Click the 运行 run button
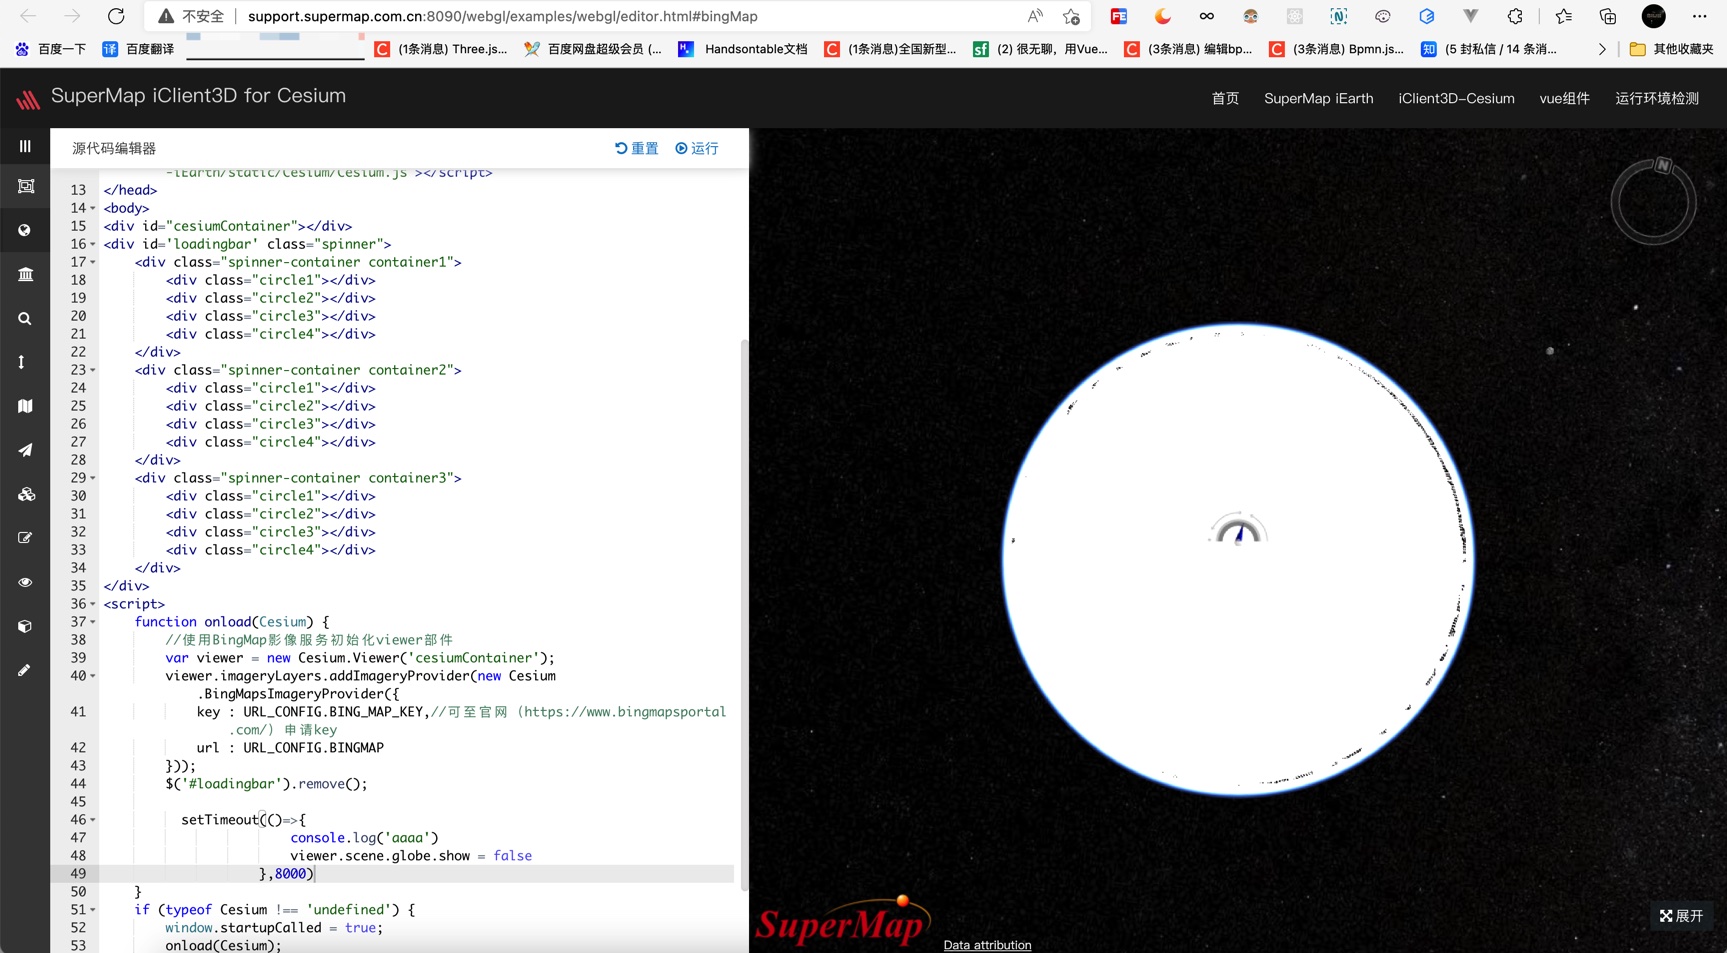Image resolution: width=1727 pixels, height=953 pixels. click(x=697, y=148)
